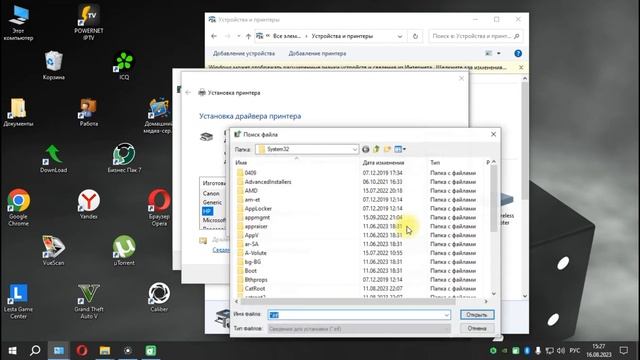Click the up arrow in Devices window
Screen dimensions: 640x360
(248, 36)
